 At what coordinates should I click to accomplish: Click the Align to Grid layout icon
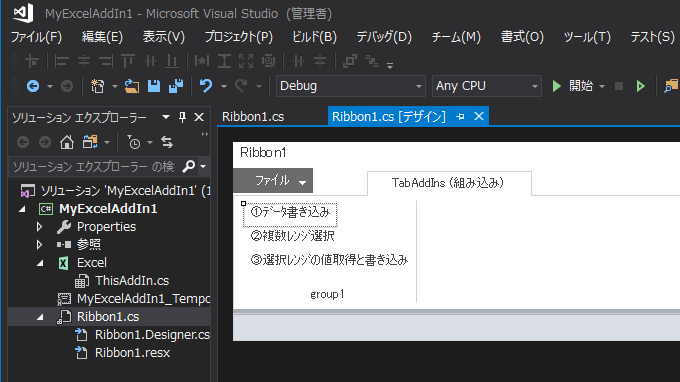point(32,62)
